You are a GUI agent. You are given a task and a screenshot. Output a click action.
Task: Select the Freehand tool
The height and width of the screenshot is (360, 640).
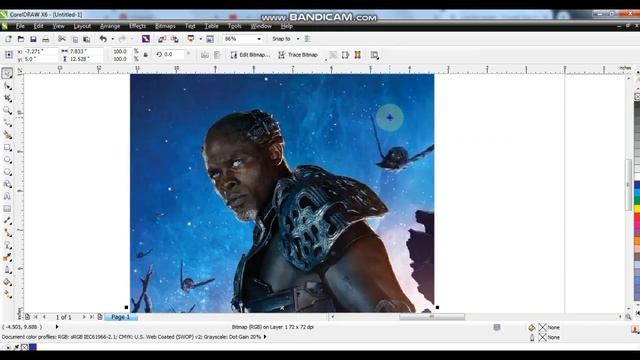[7, 123]
